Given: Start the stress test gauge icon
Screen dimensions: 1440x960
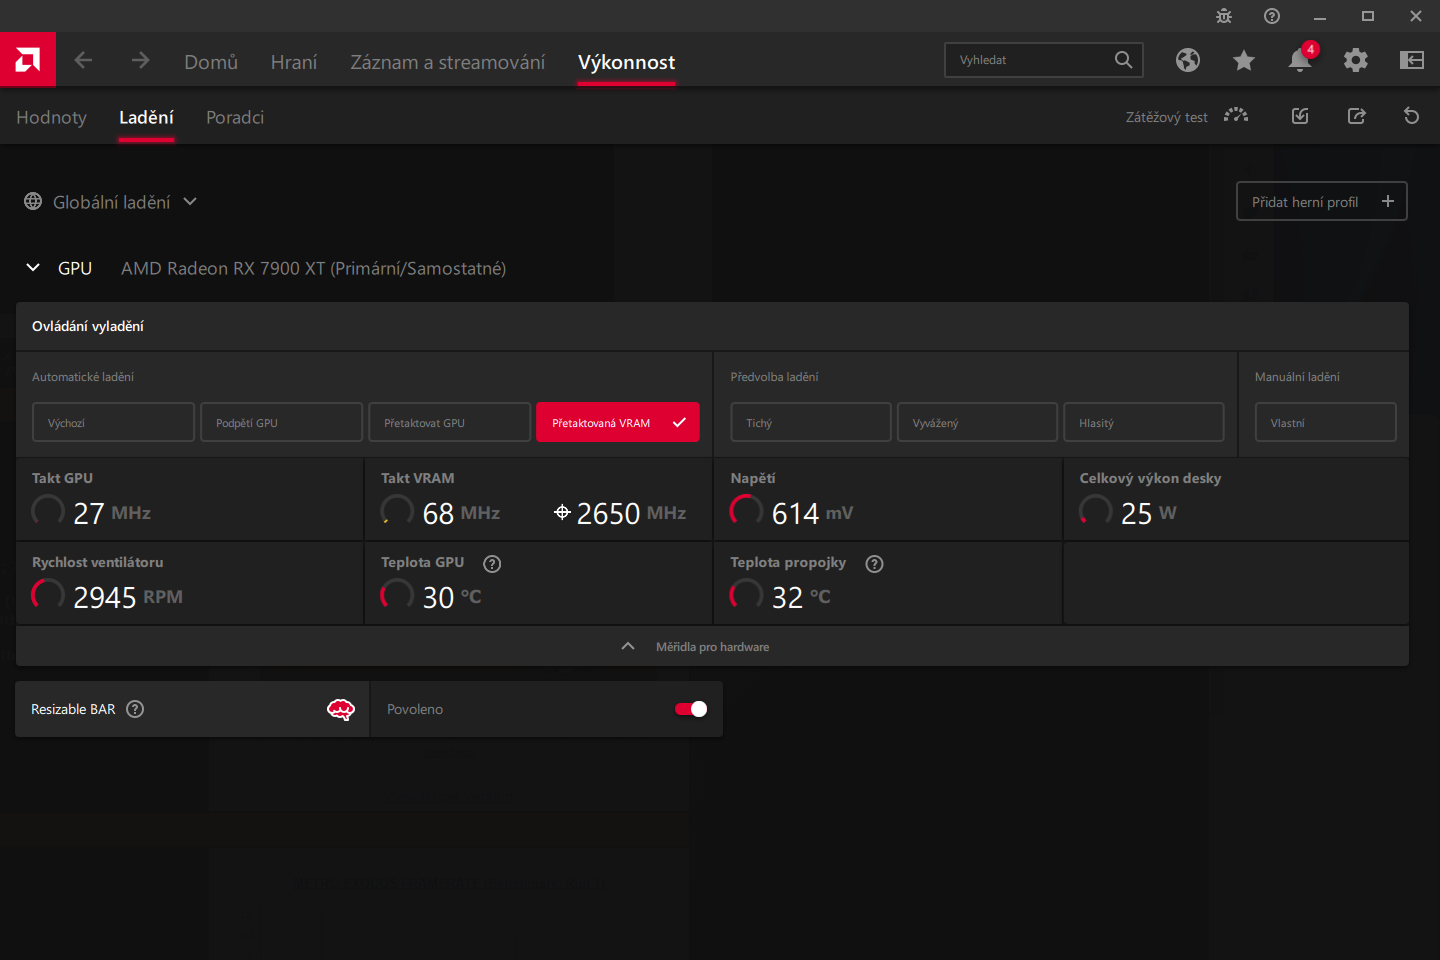Looking at the screenshot, I should point(1236,116).
